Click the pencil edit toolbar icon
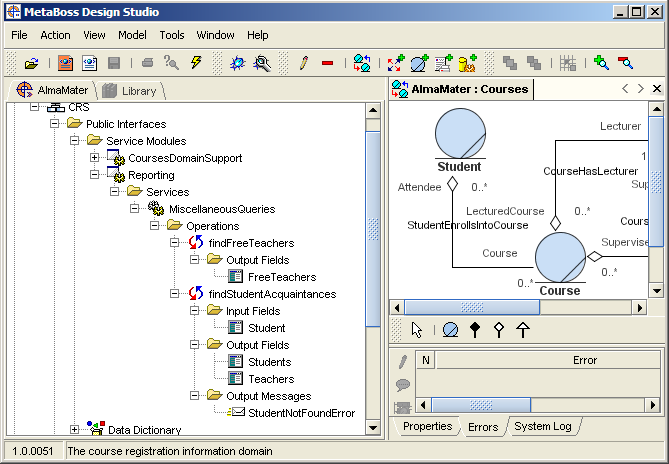The width and height of the screenshot is (669, 464). (x=304, y=63)
